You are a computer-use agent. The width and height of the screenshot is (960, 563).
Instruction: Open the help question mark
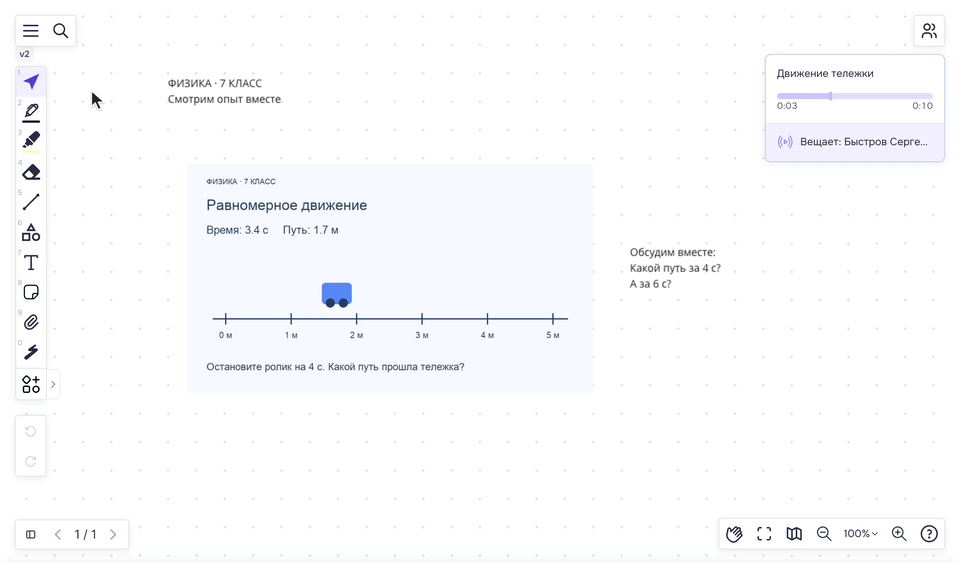point(929,534)
